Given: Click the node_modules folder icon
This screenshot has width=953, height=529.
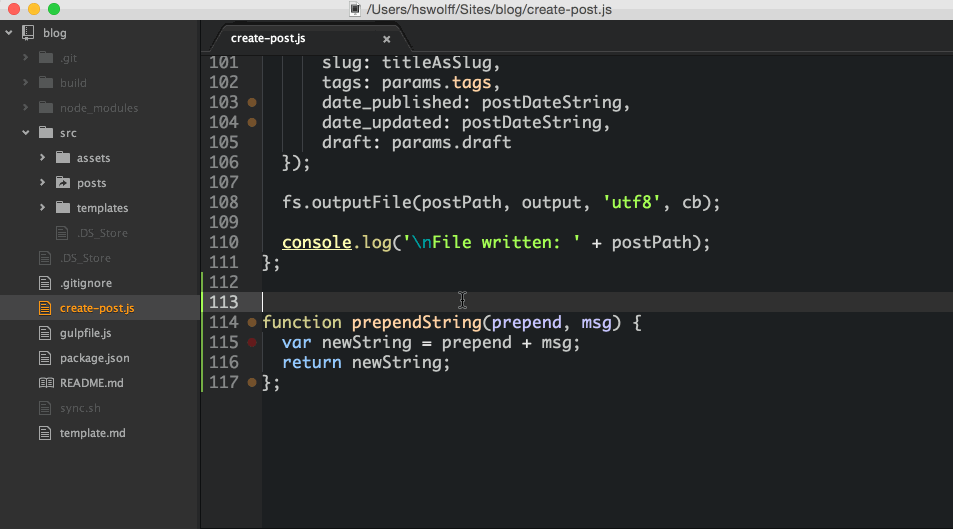Looking at the screenshot, I should point(46,108).
